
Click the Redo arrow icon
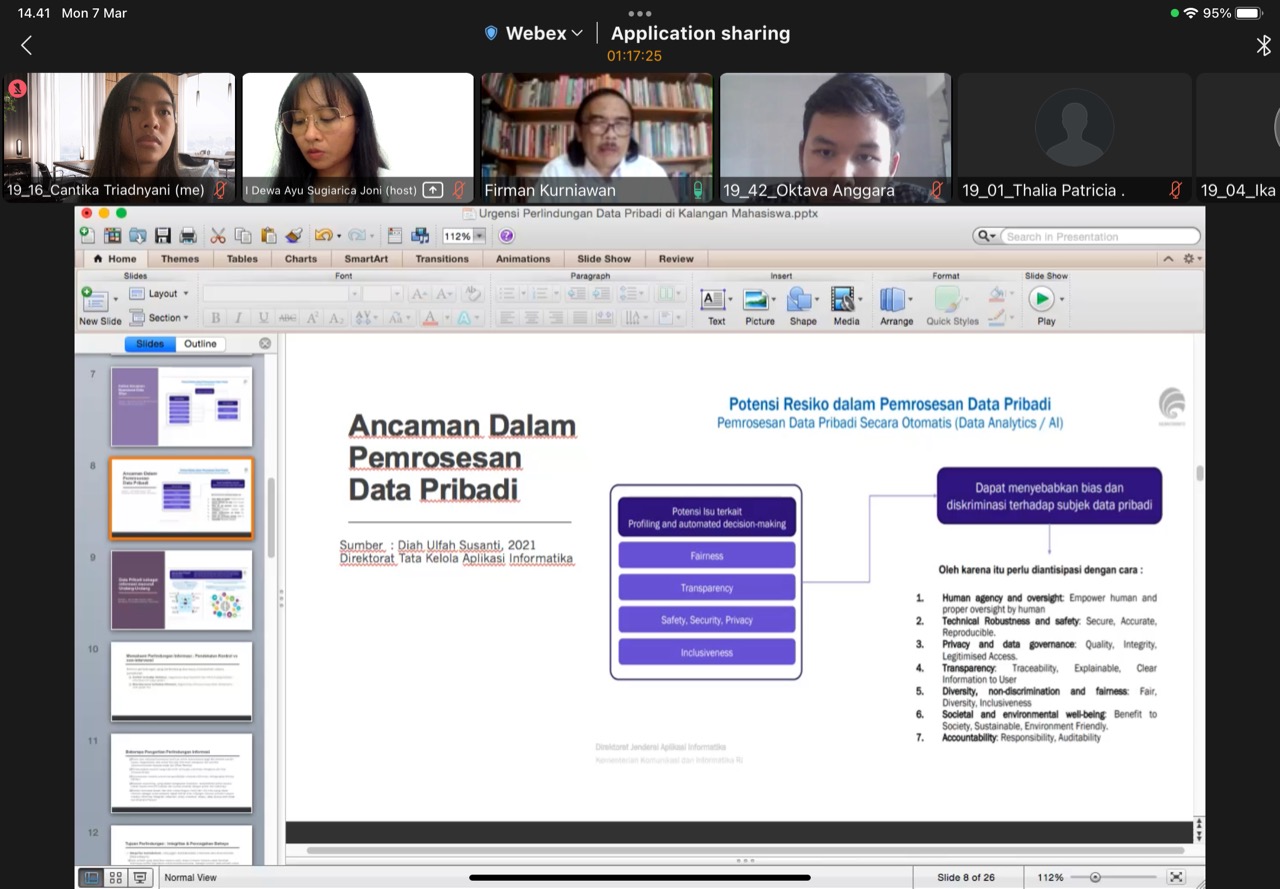click(x=355, y=236)
